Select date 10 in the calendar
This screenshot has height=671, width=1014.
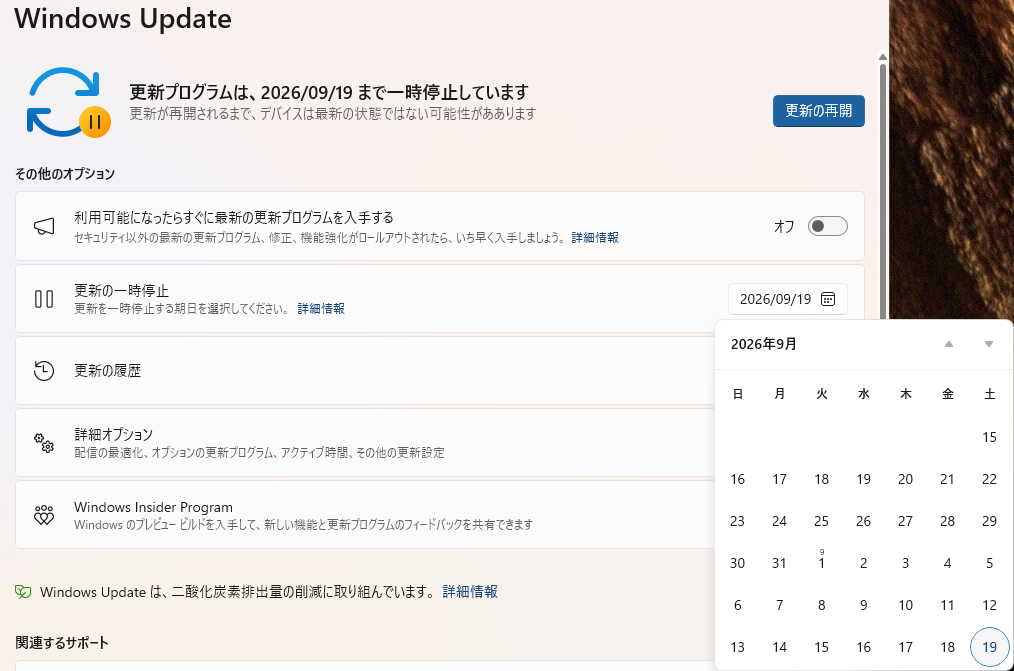click(905, 605)
